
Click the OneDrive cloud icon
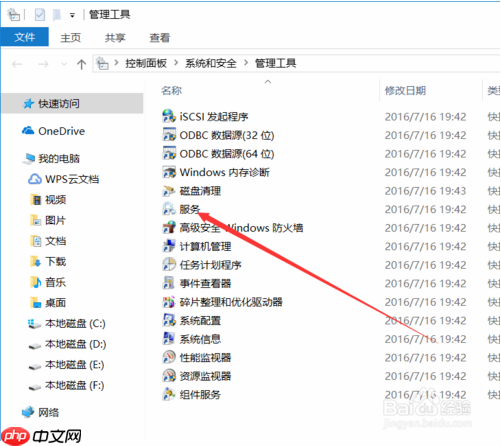tap(28, 131)
